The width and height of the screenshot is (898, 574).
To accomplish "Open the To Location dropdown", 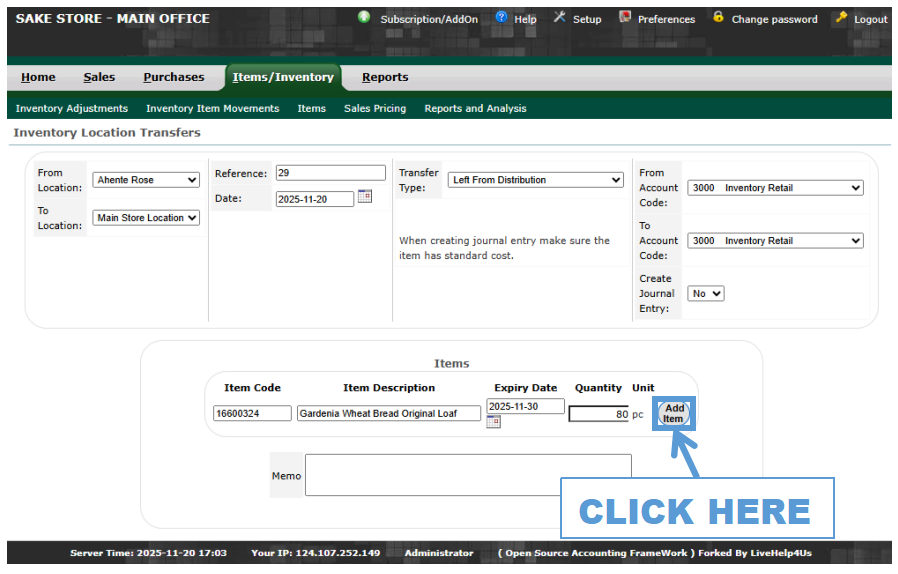I will pos(147,218).
